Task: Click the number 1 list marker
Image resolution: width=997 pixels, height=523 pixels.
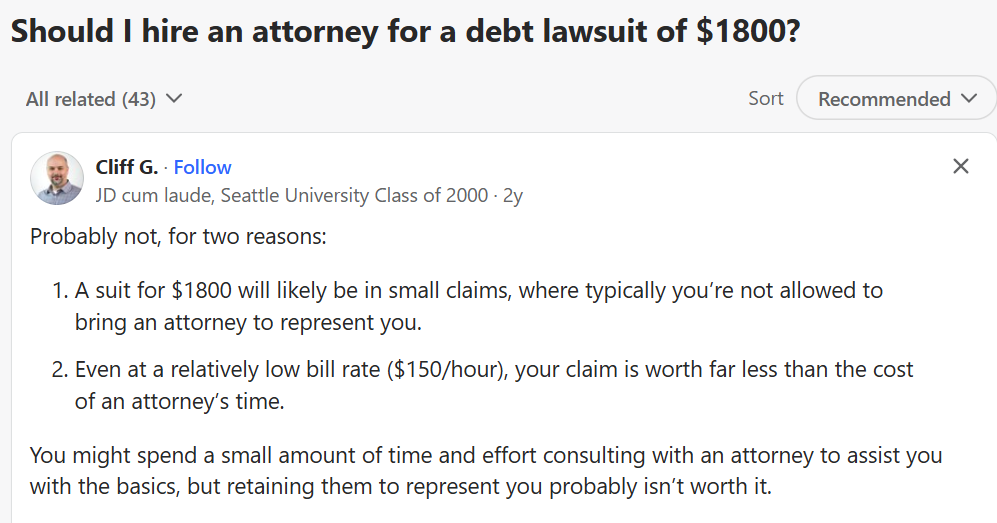Action: tap(60, 291)
